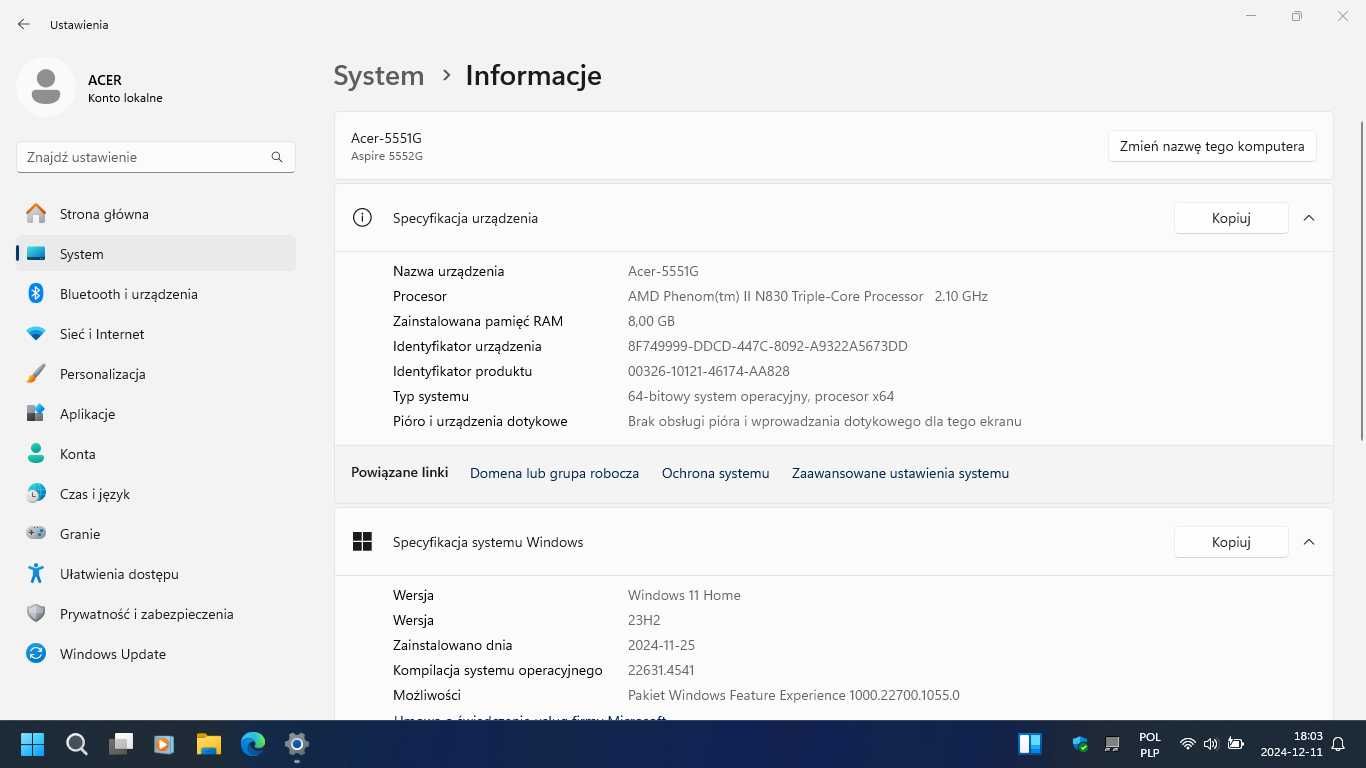The image size is (1366, 768).
Task: Open the notification bell in the tray
Action: [x=1337, y=744]
